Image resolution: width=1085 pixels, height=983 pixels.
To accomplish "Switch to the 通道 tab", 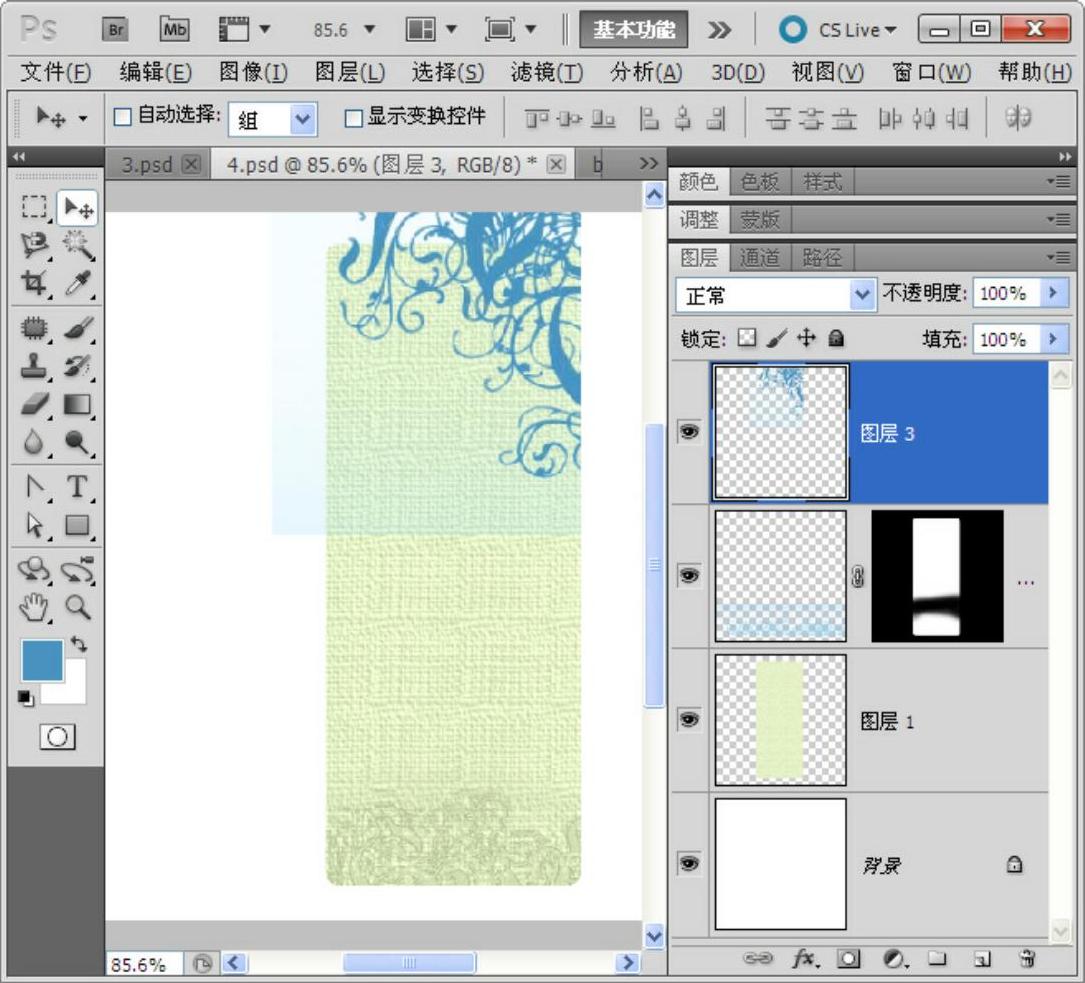I will point(758,258).
